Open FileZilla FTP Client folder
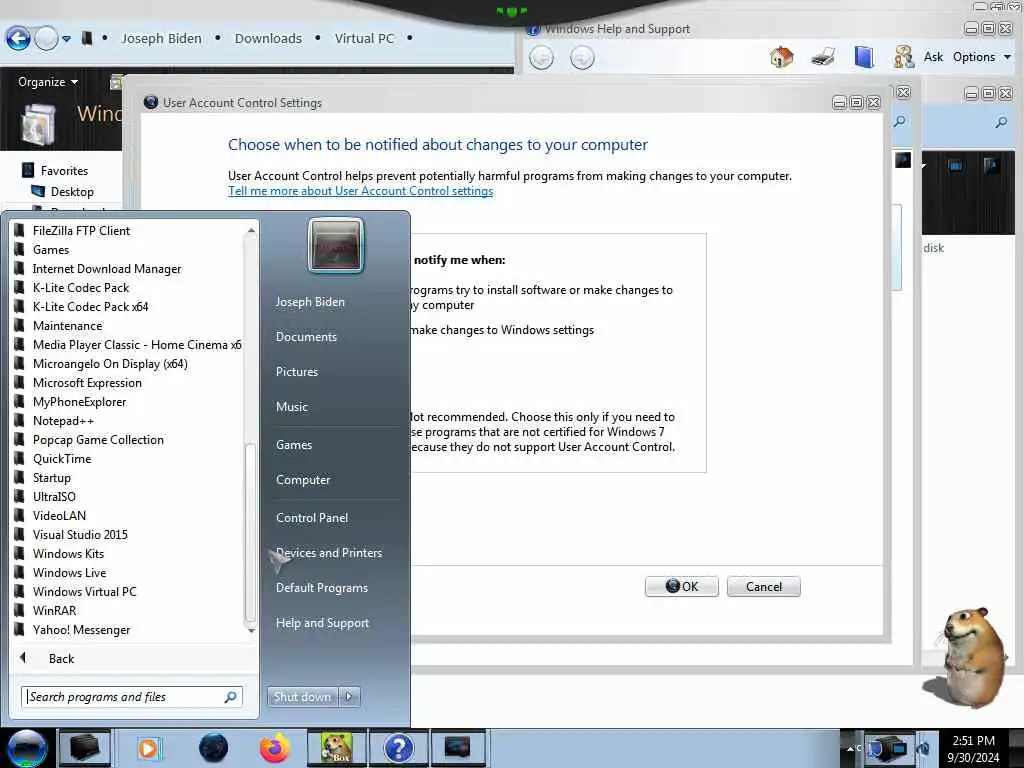 [x=81, y=231]
